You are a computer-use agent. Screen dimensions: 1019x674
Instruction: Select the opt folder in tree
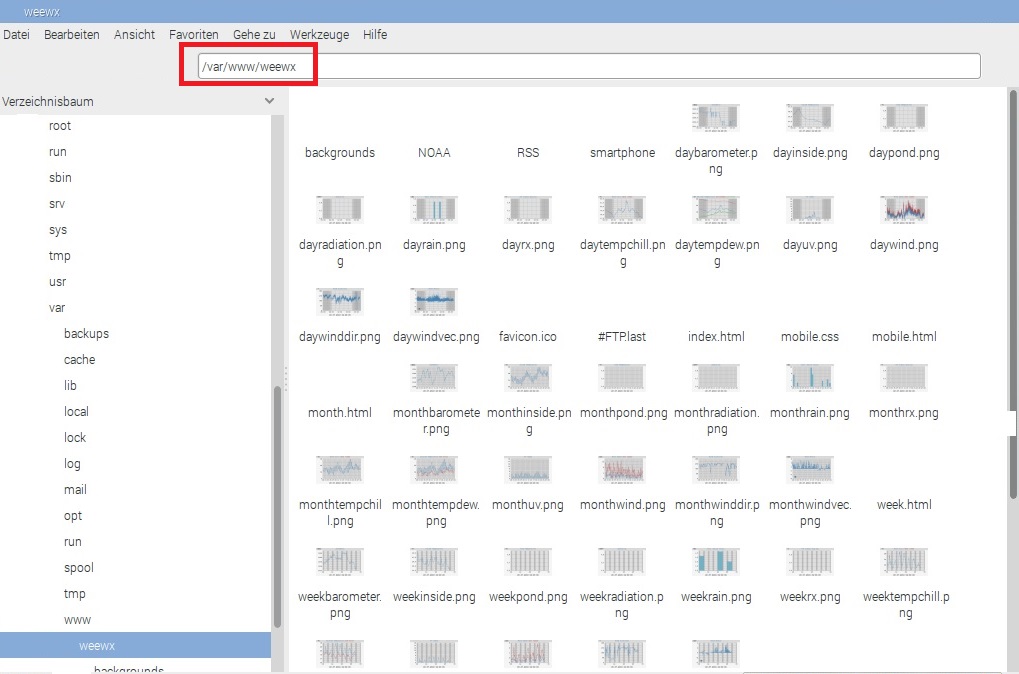click(73, 516)
